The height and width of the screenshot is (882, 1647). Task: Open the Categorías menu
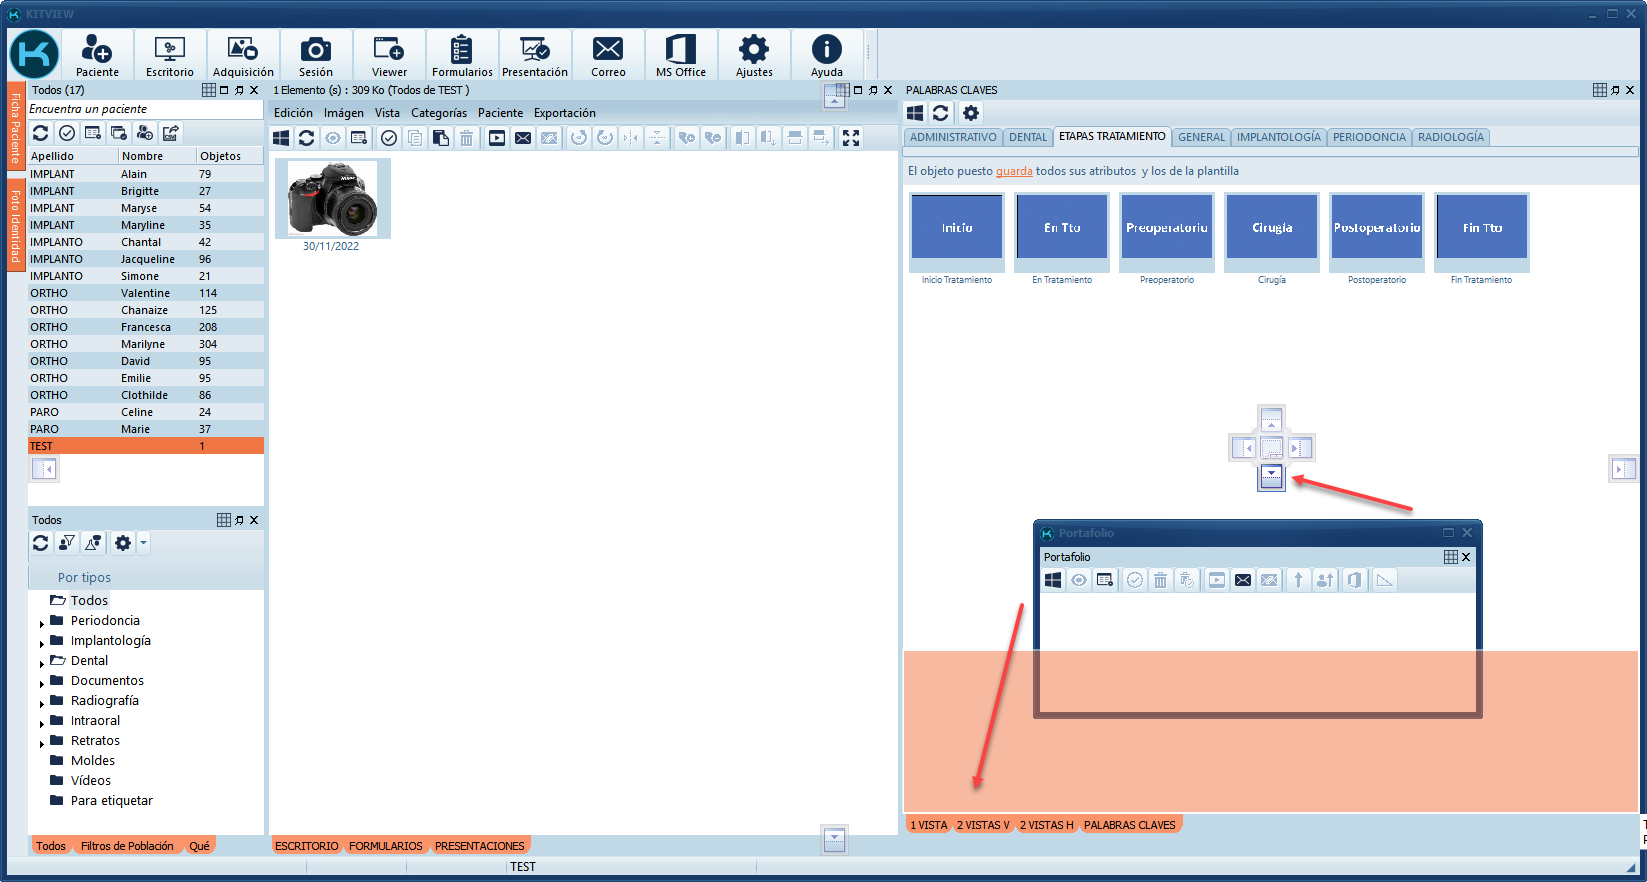point(438,113)
